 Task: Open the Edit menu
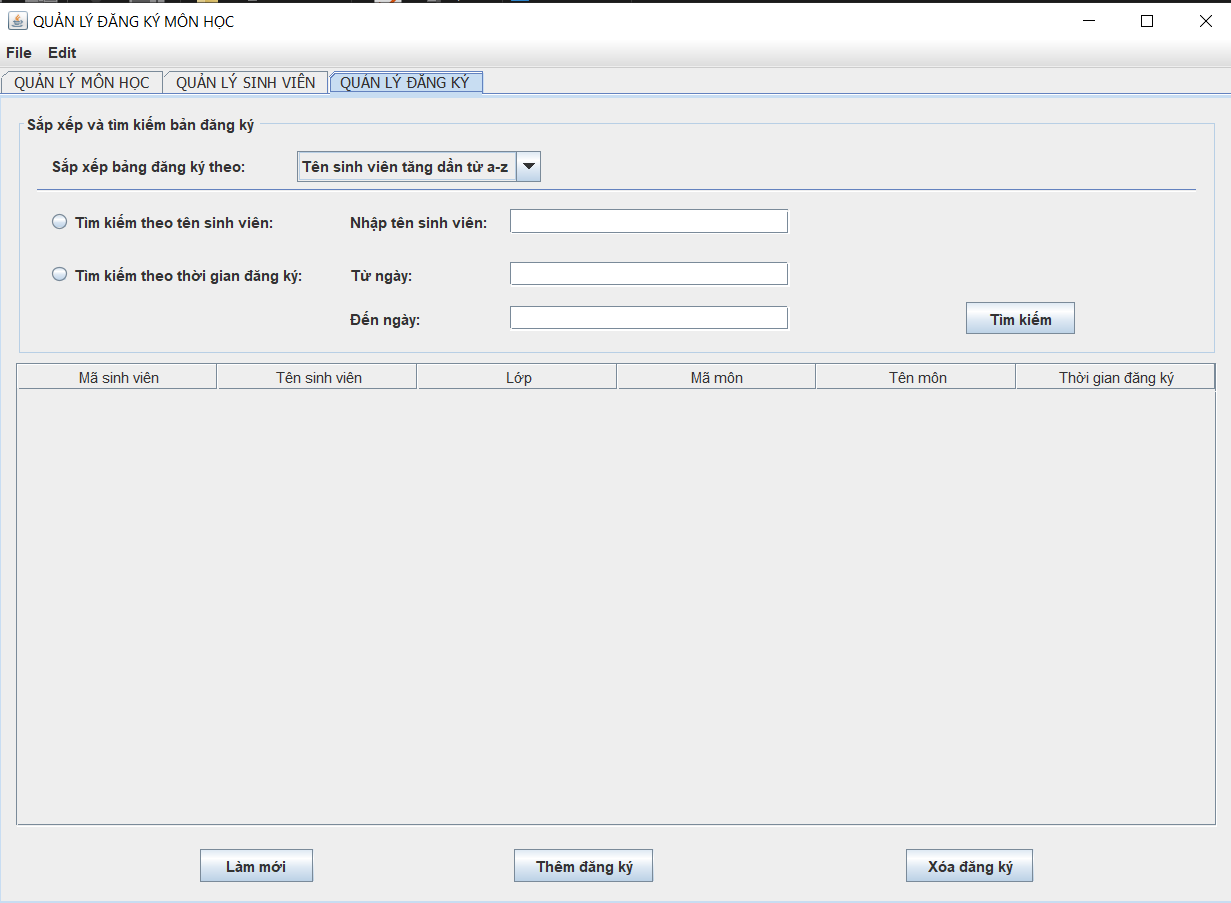62,53
